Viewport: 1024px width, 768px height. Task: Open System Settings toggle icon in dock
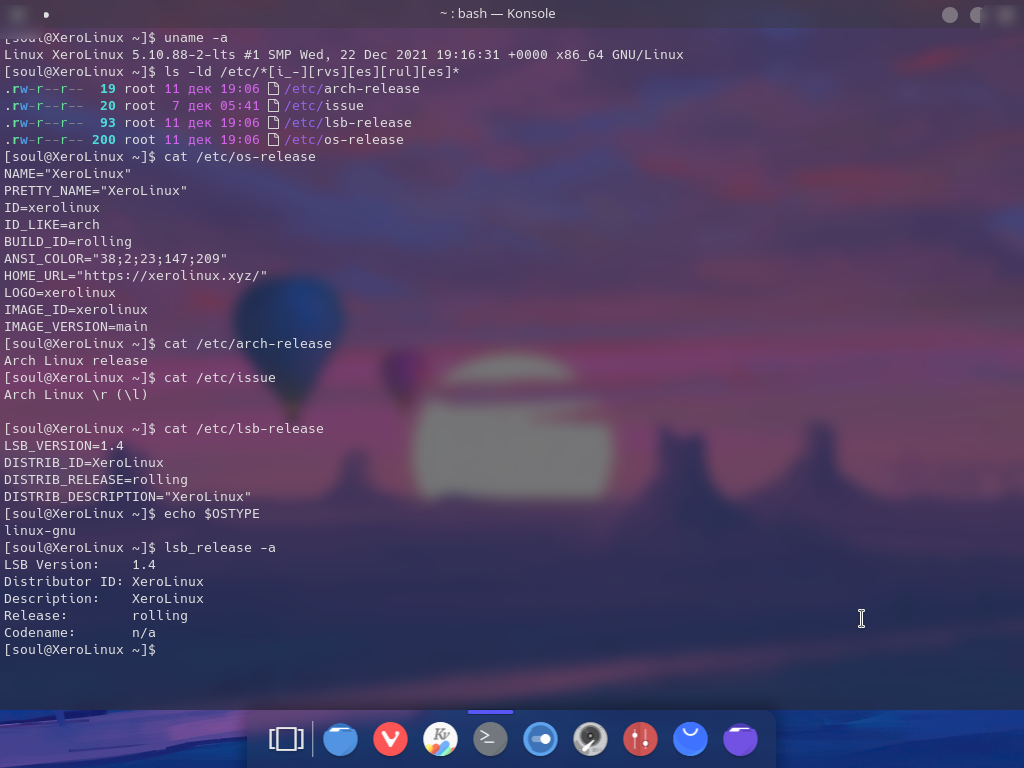coord(540,739)
